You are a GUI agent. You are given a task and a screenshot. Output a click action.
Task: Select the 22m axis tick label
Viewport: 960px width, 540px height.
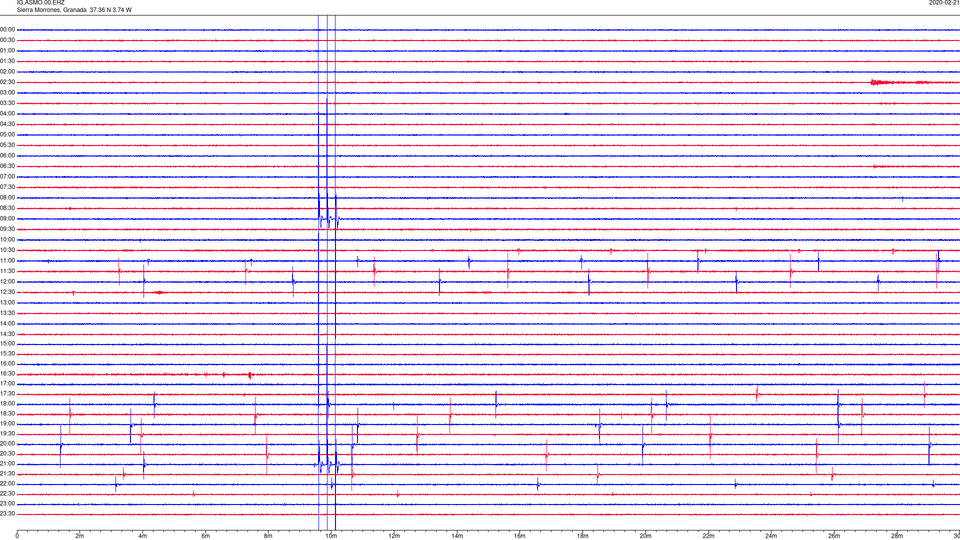[x=708, y=536]
